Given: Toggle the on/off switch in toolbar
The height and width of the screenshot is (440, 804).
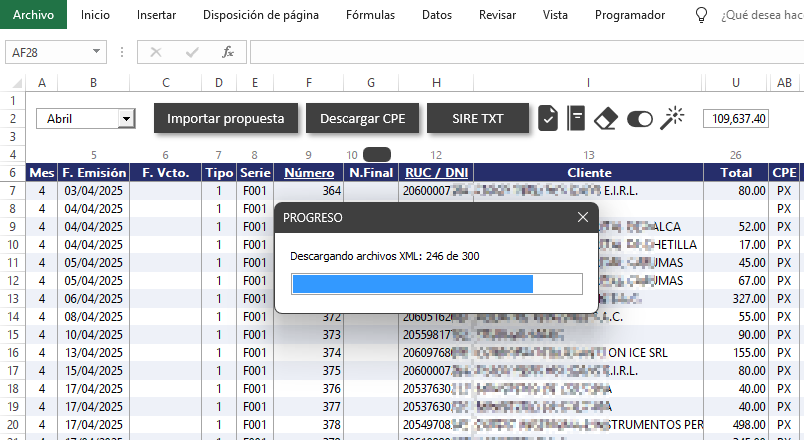Looking at the screenshot, I should (639, 119).
